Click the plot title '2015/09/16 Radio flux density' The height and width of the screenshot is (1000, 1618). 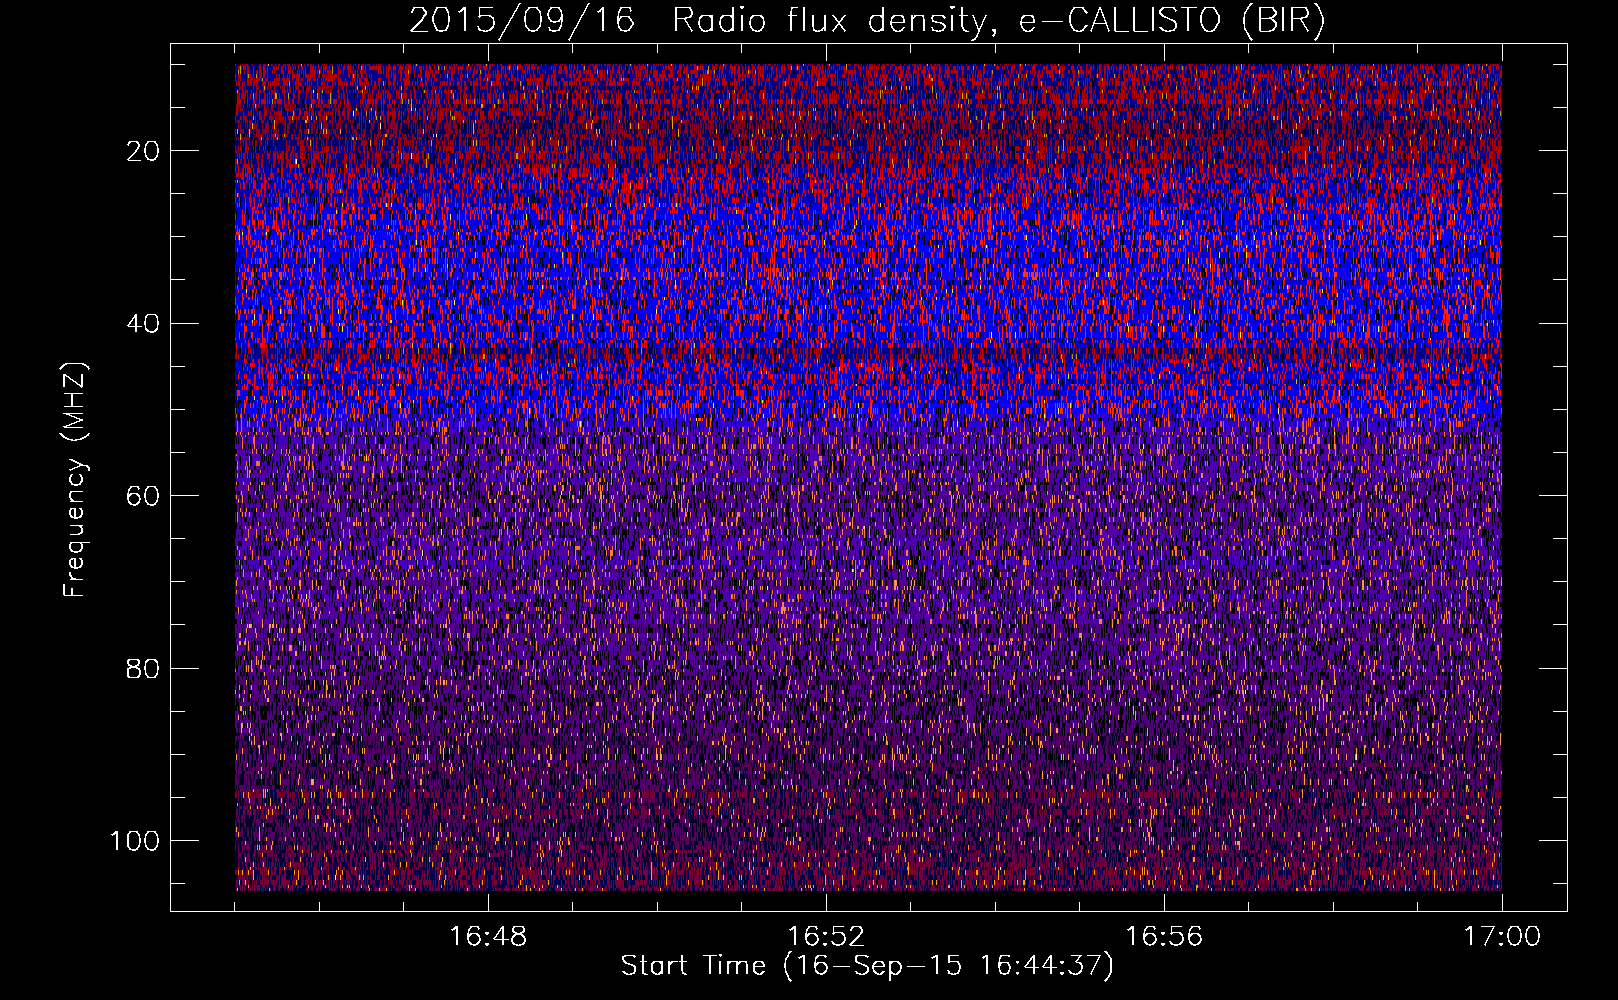tap(867, 21)
